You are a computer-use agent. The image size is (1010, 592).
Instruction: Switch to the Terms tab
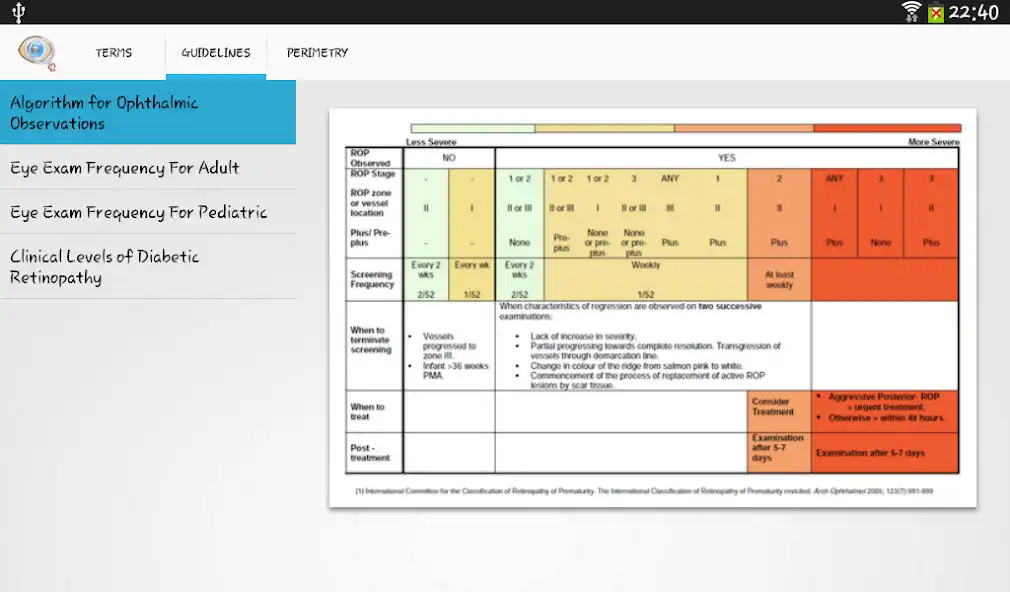pyautogui.click(x=114, y=53)
